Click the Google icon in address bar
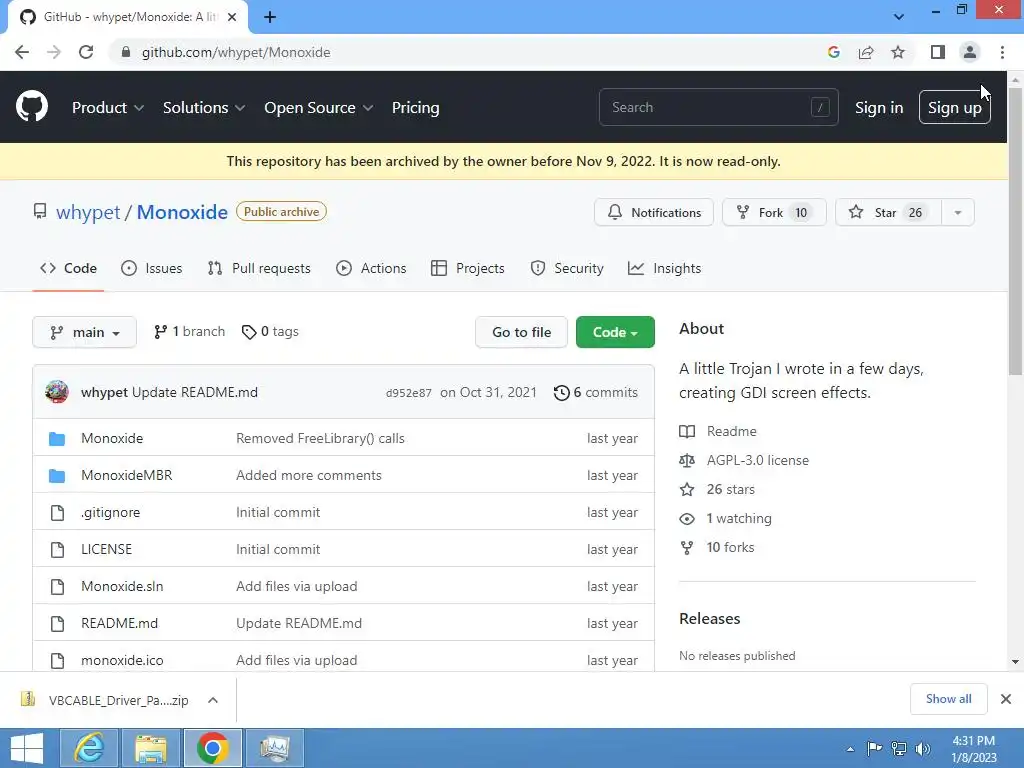This screenshot has height=768, width=1024. point(833,52)
